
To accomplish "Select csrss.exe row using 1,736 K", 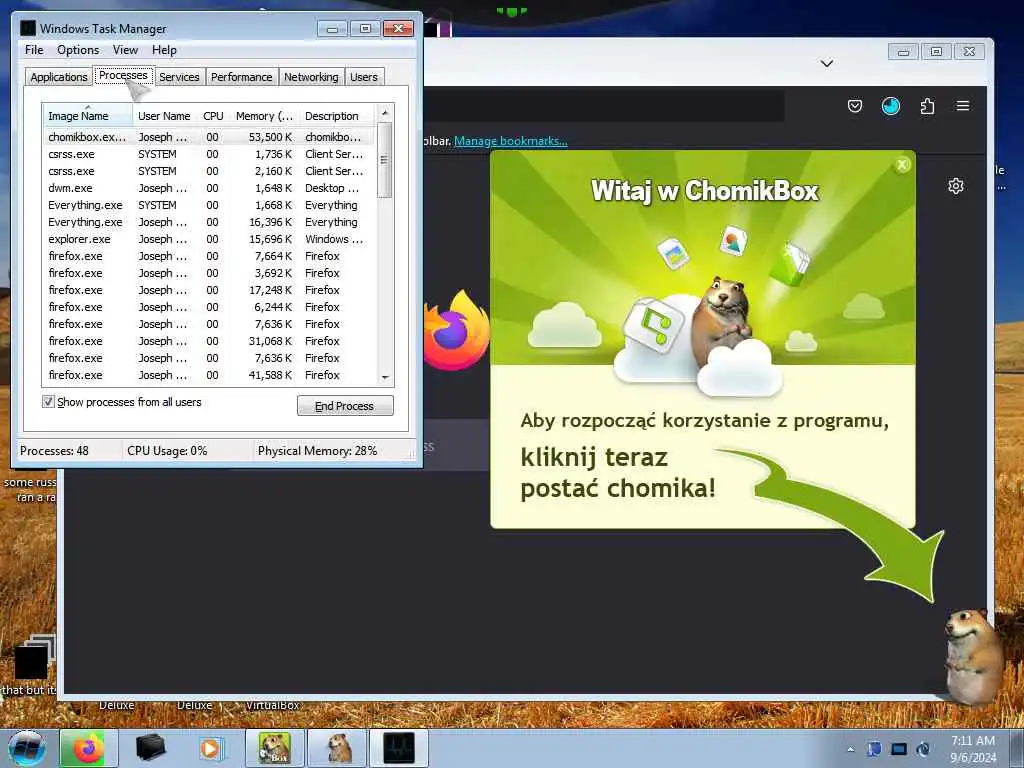I will tap(210, 154).
